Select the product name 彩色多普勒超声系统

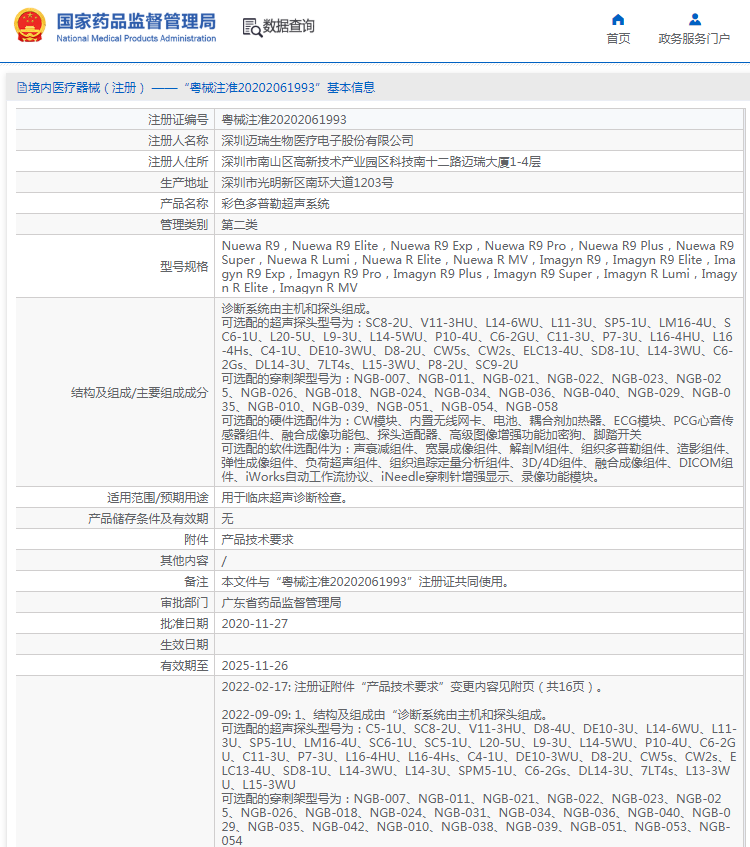click(276, 204)
